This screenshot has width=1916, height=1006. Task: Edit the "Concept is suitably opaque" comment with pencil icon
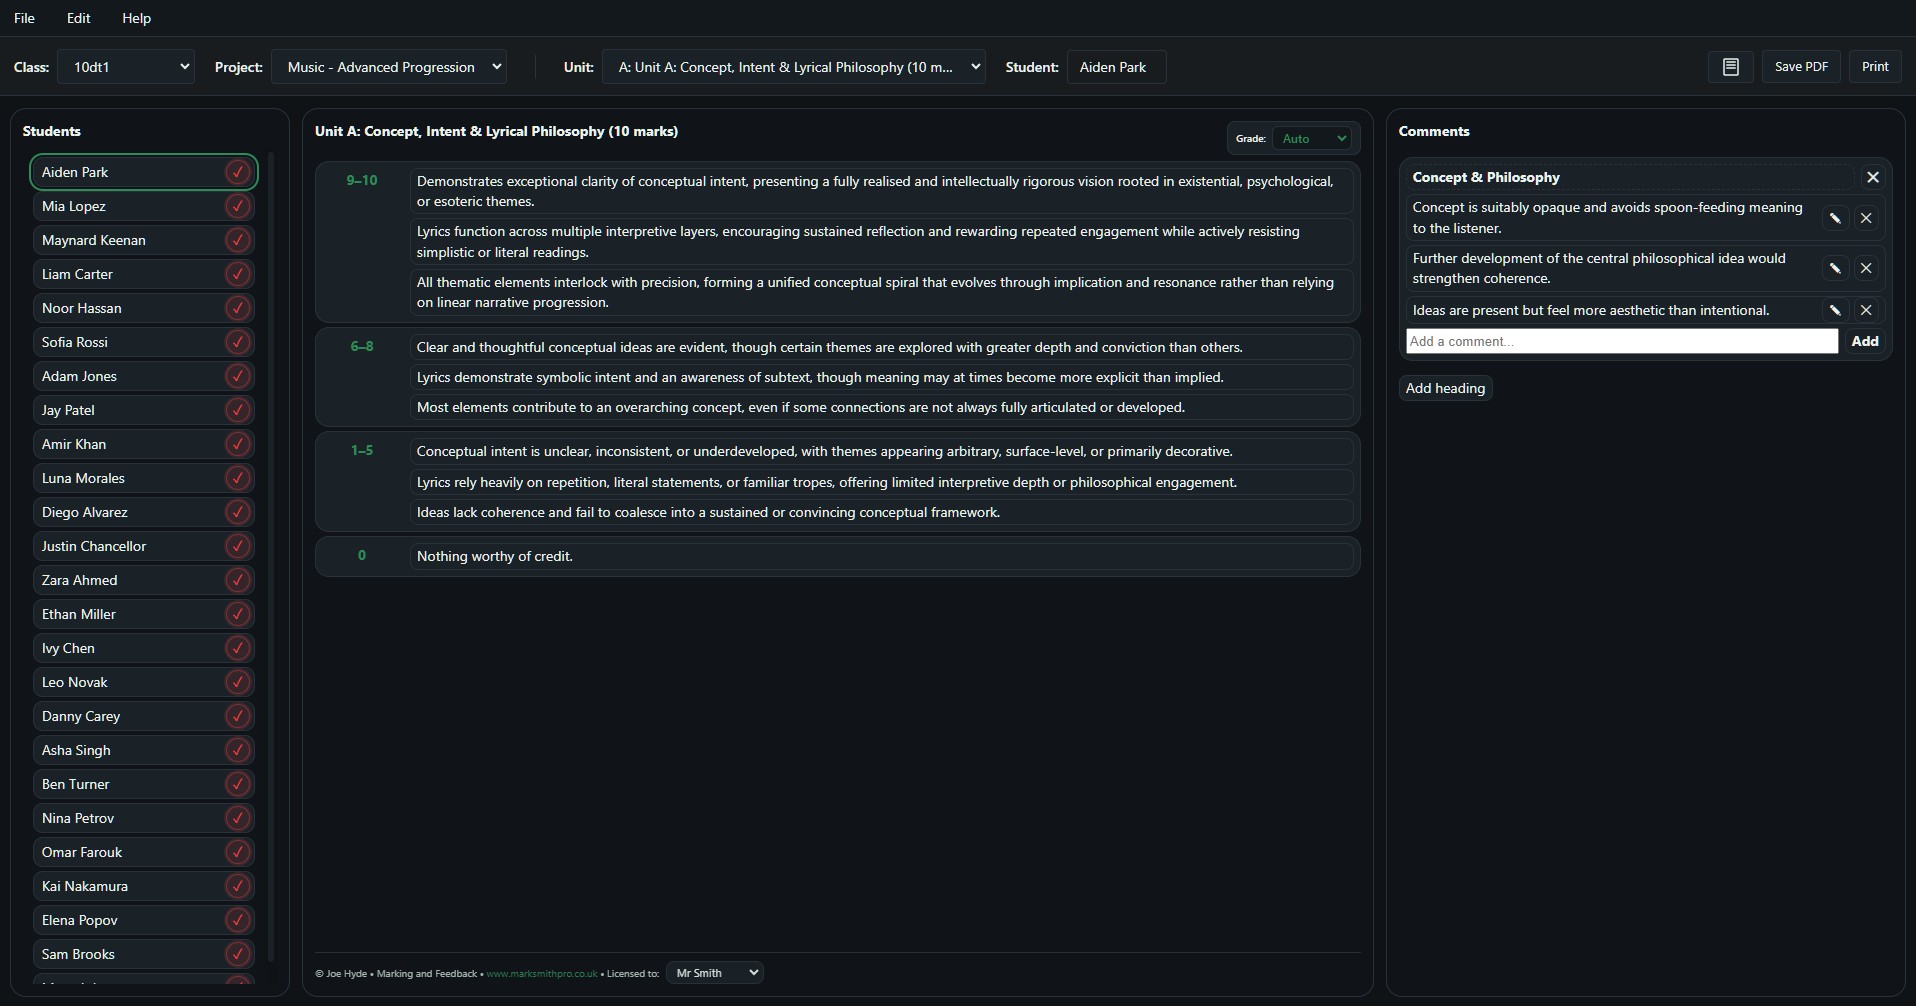[x=1836, y=217]
